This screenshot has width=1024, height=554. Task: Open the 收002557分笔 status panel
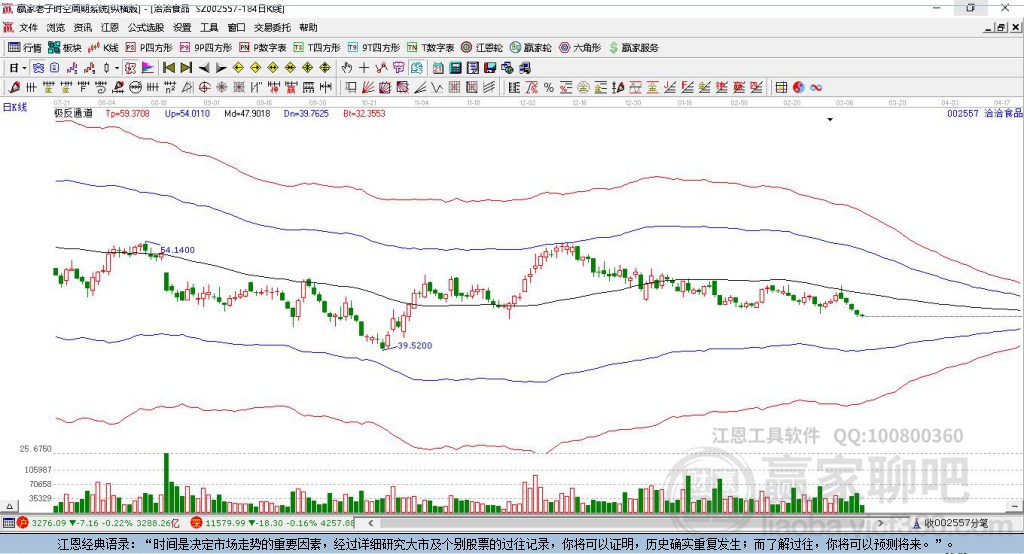coord(951,523)
